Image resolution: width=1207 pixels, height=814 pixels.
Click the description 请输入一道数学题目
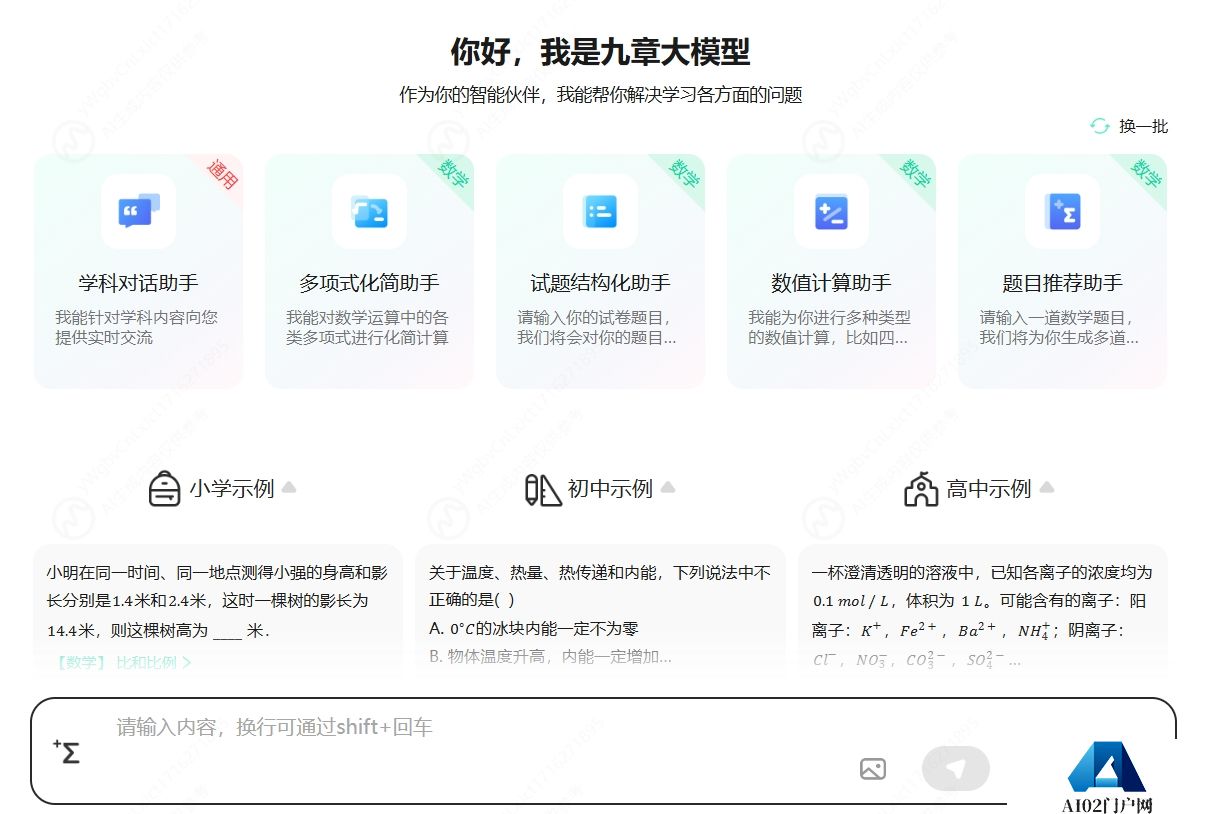point(1059,327)
